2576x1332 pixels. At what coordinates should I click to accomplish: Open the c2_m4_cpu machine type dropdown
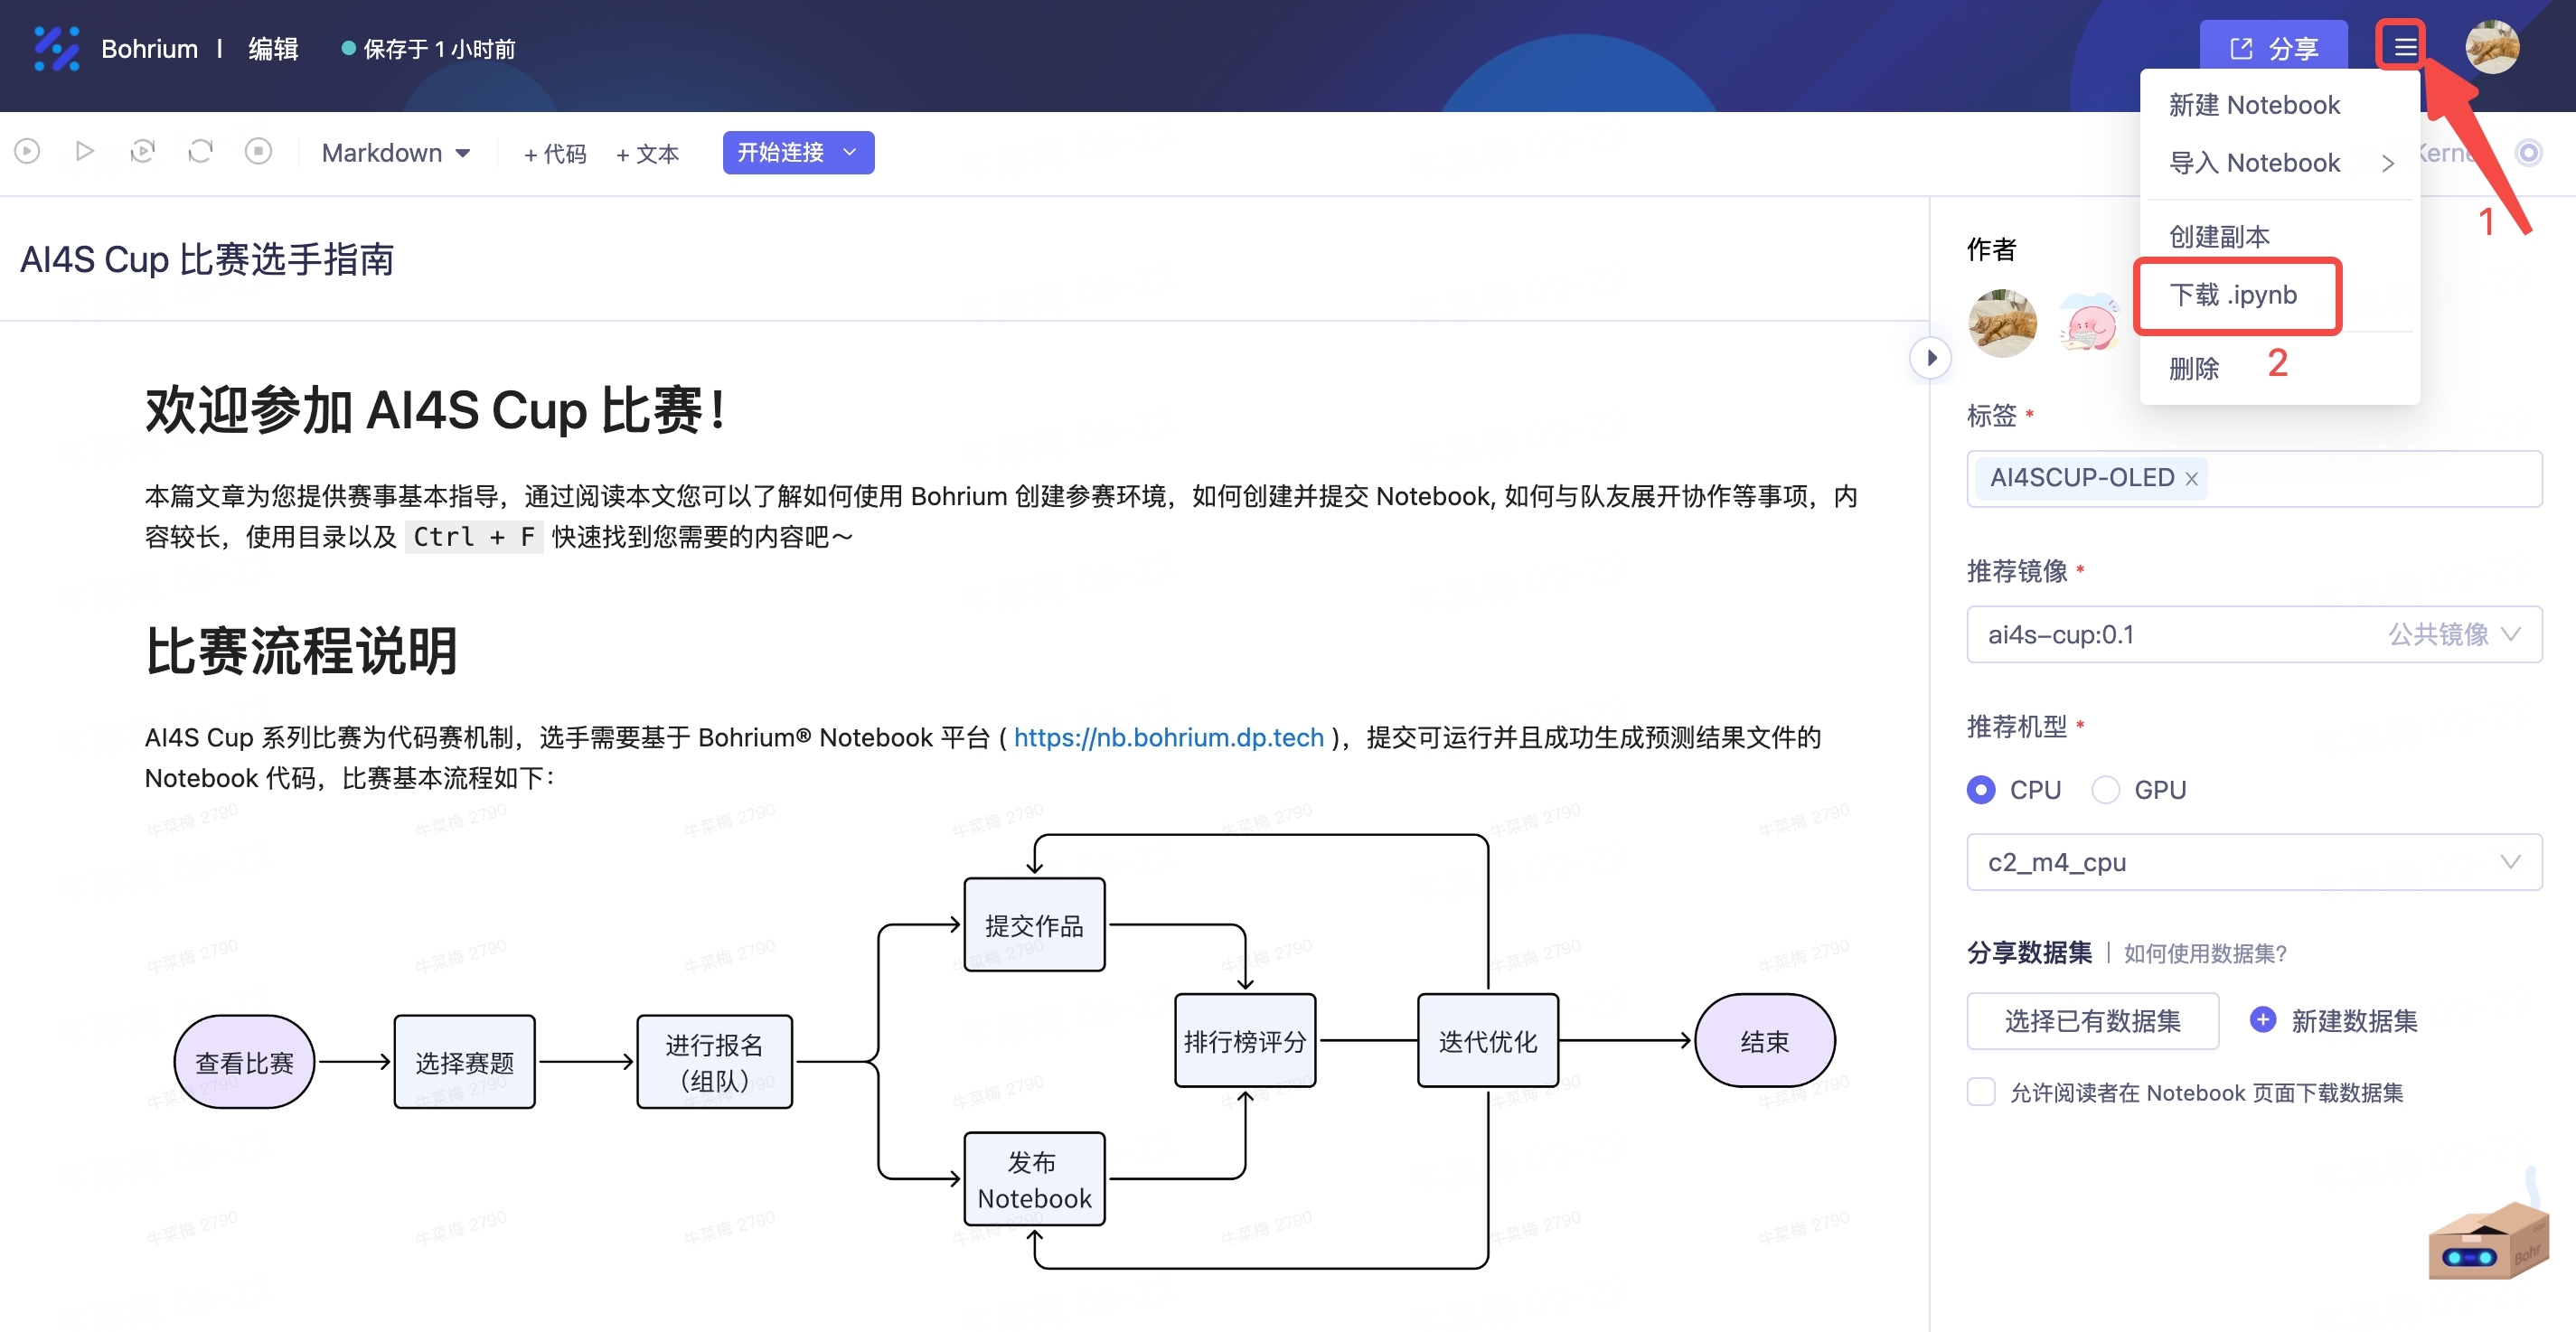[x=2254, y=862]
